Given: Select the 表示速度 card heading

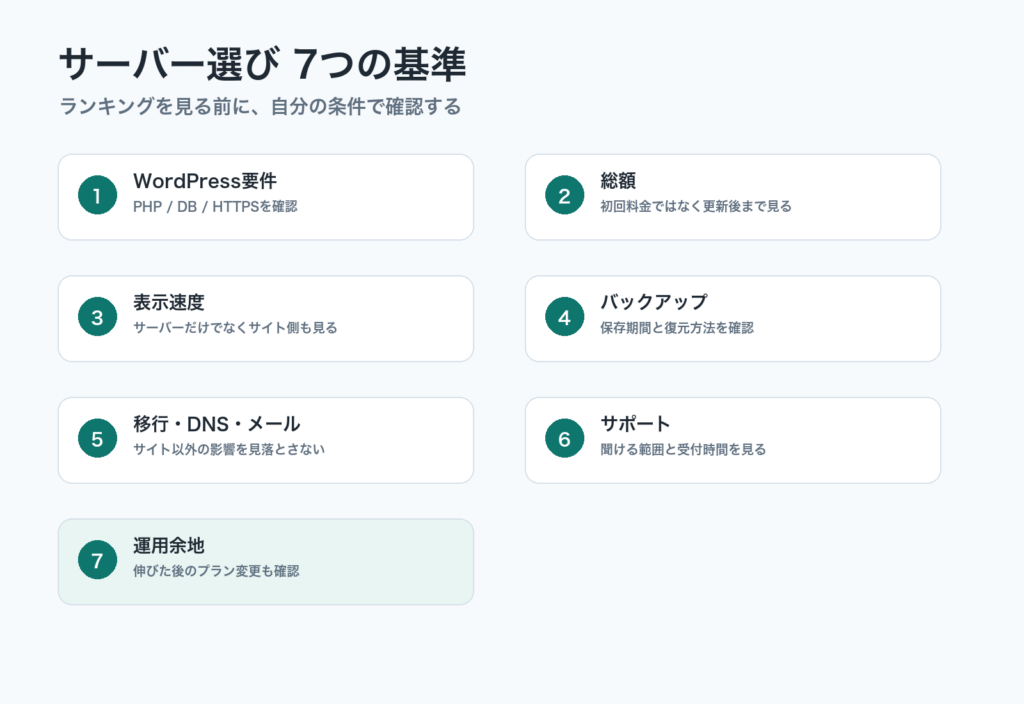Looking at the screenshot, I should [168, 302].
